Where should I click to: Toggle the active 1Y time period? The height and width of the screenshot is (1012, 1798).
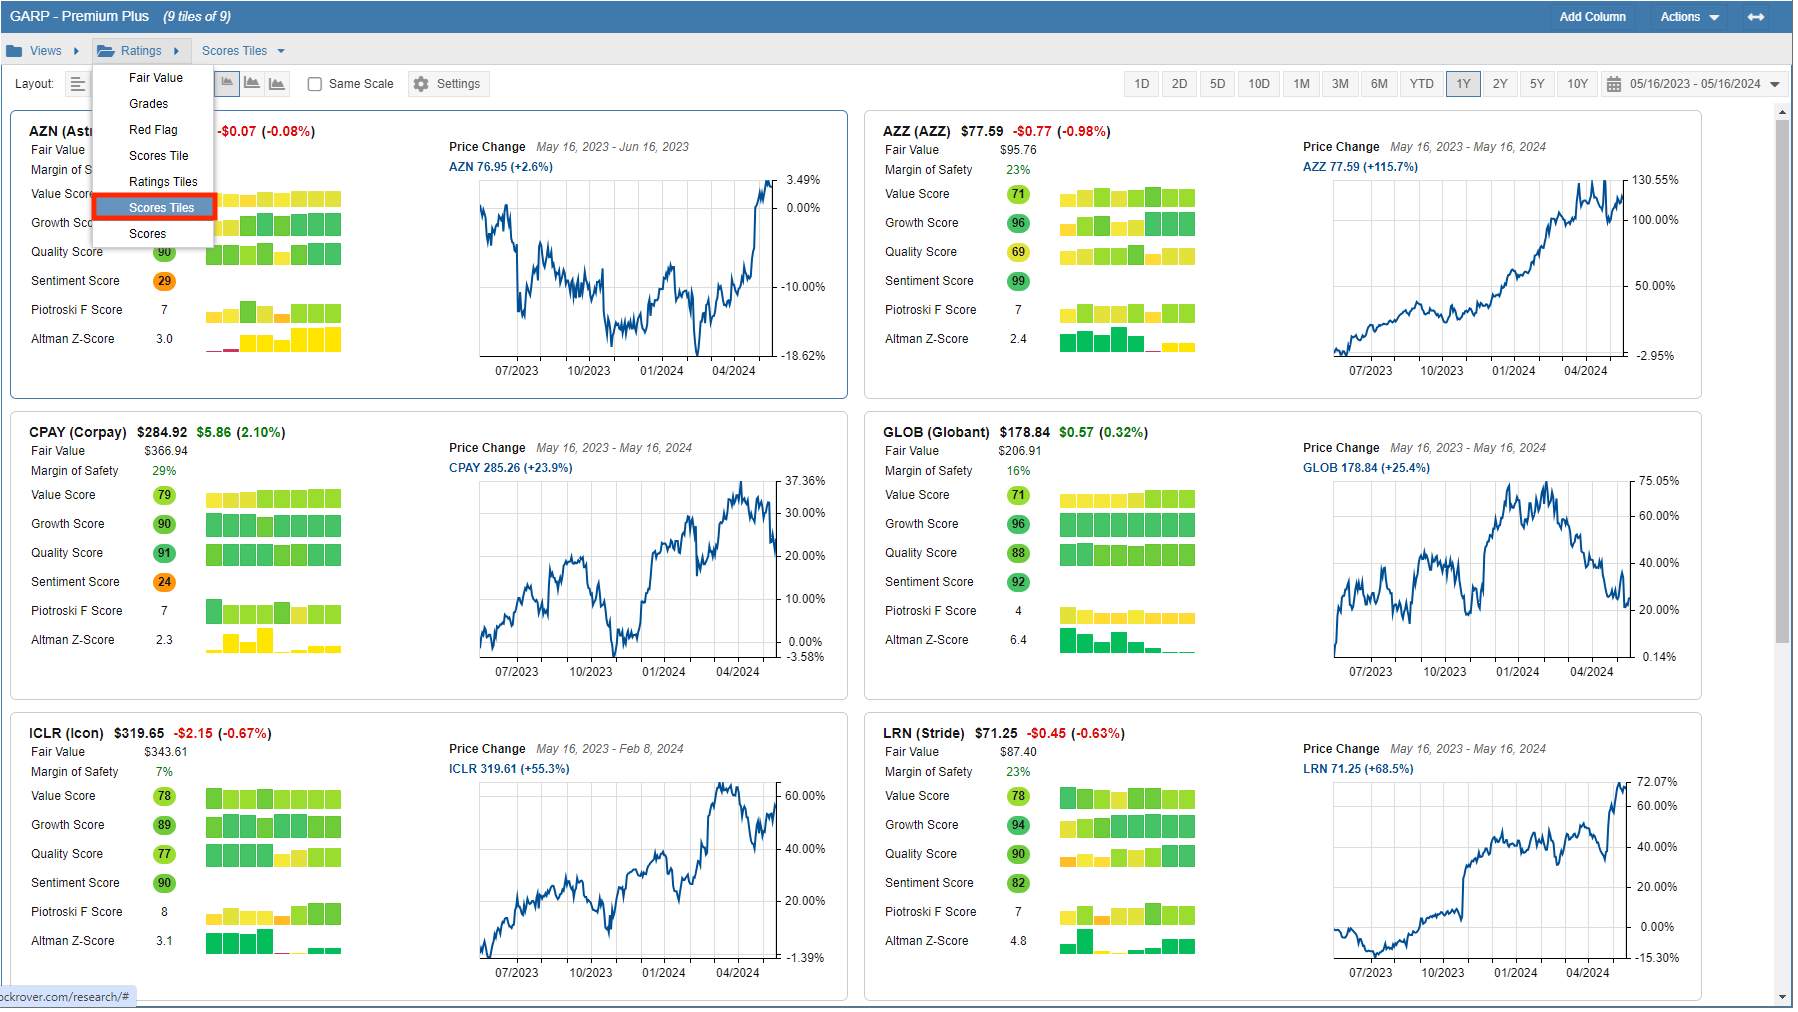point(1463,84)
